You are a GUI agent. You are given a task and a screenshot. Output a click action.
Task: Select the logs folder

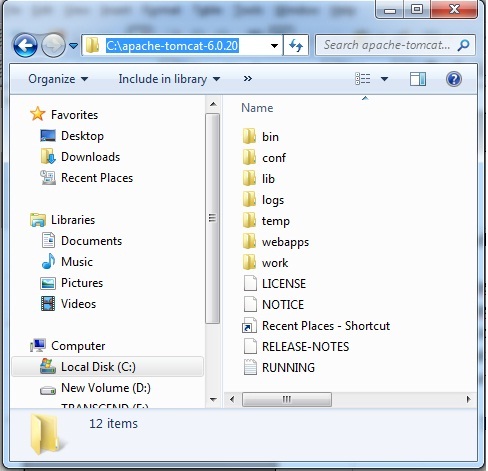click(x=264, y=200)
